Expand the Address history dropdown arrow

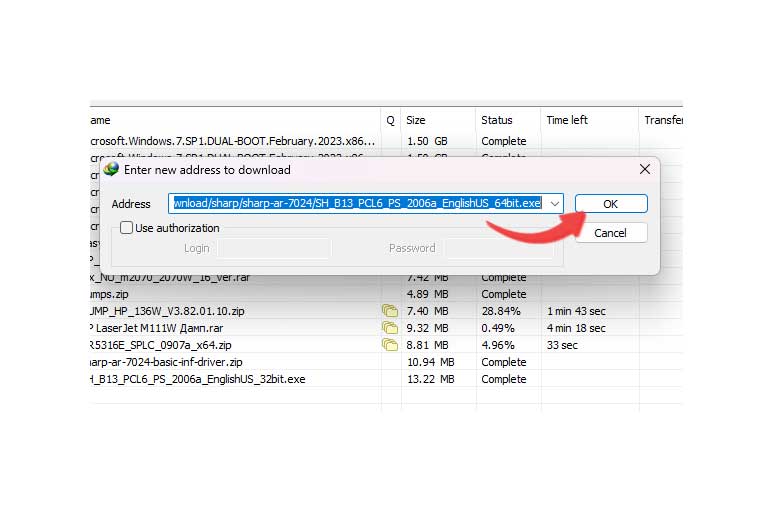point(555,204)
